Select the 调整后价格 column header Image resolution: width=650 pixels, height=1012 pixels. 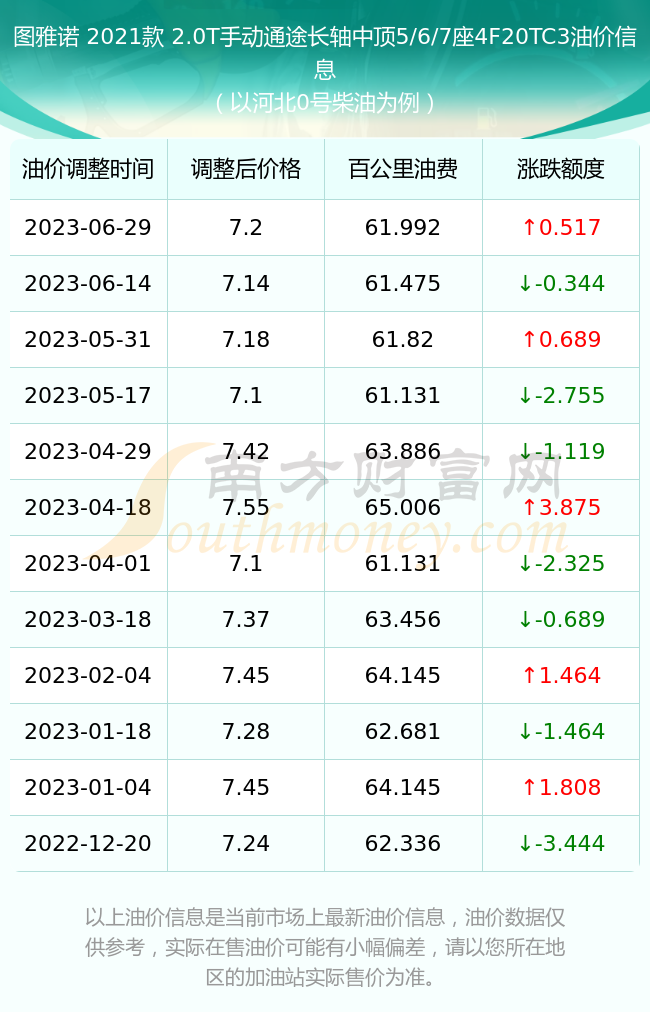click(246, 169)
